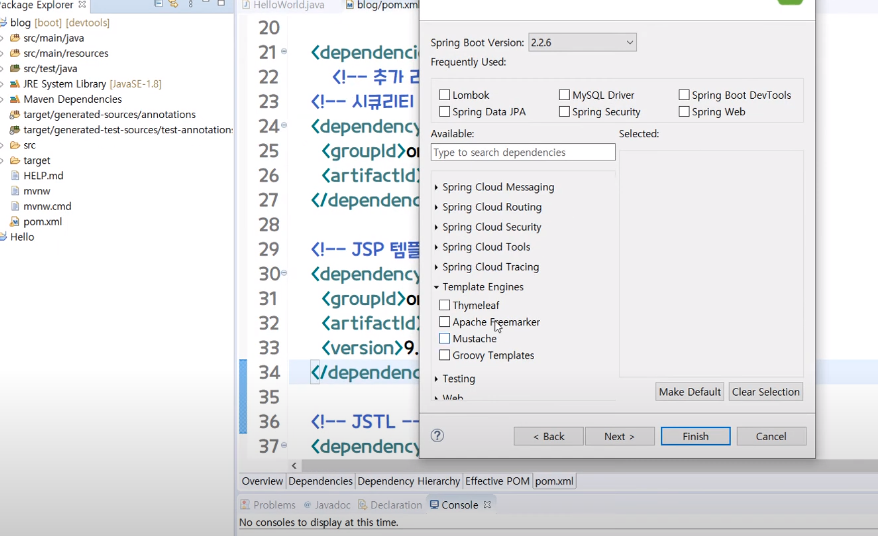Open the Spring Boot Version dropdown

(582, 43)
